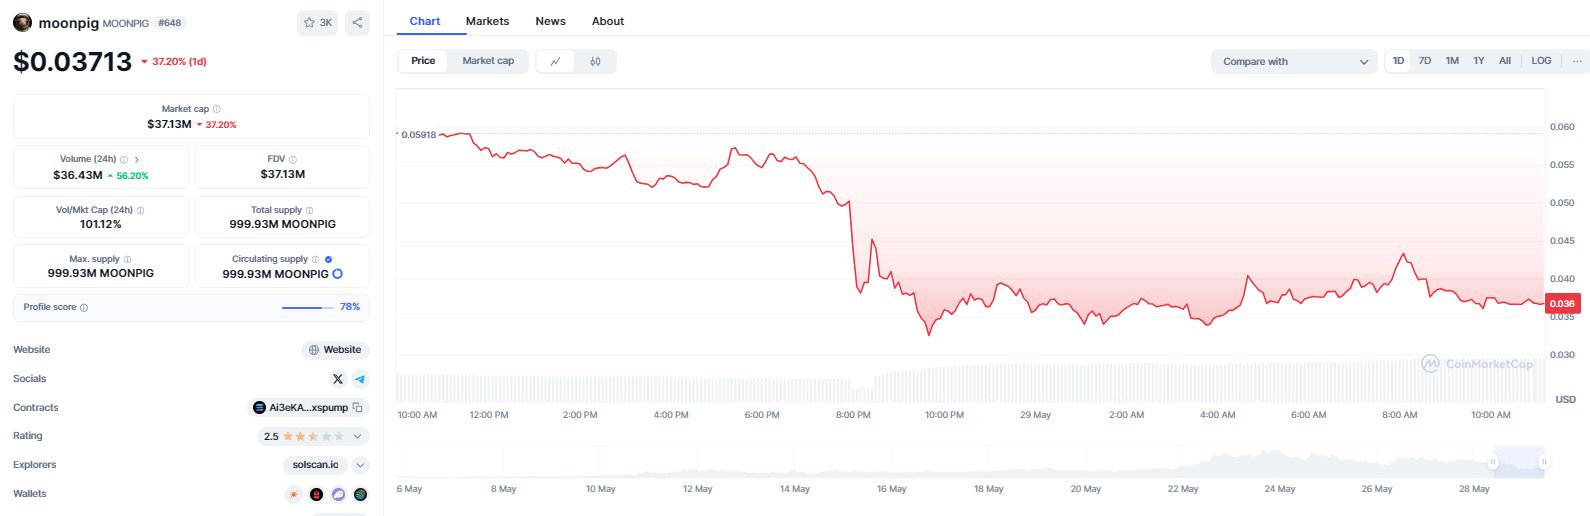Viewport: 1590px width, 516px height.
Task: Expand the 2.5 star Rating dropdown
Action: point(357,437)
